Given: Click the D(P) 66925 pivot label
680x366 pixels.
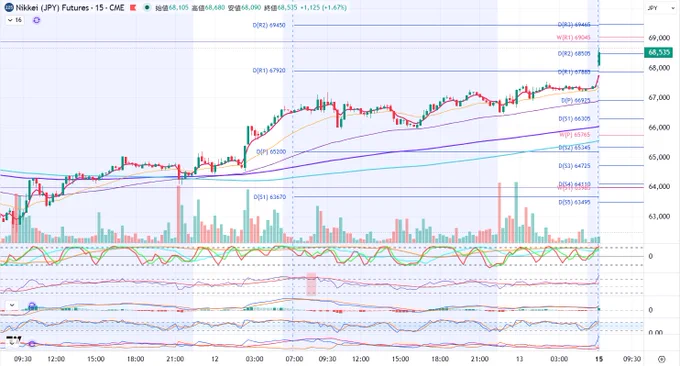Looking at the screenshot, I should tap(575, 100).
